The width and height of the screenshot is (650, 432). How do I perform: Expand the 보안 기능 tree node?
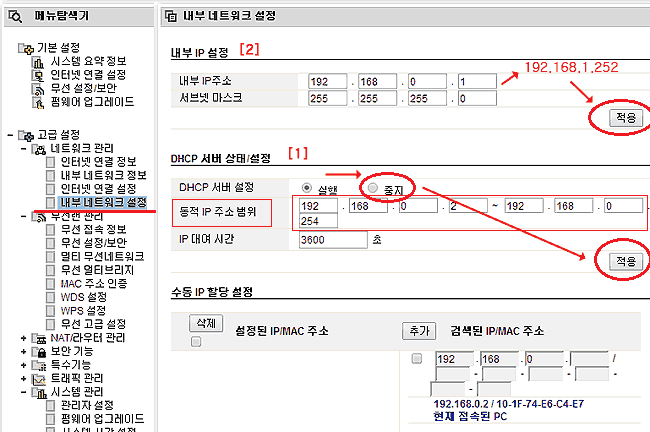pyautogui.click(x=24, y=352)
